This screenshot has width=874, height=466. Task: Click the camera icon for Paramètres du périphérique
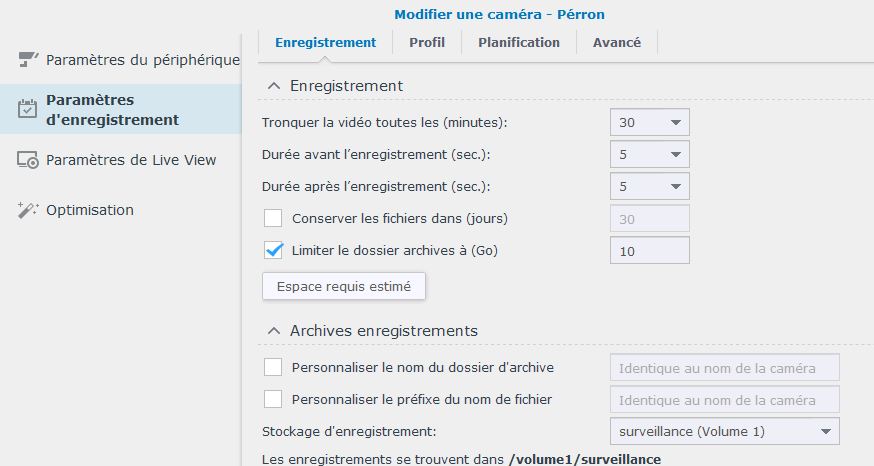coord(28,60)
